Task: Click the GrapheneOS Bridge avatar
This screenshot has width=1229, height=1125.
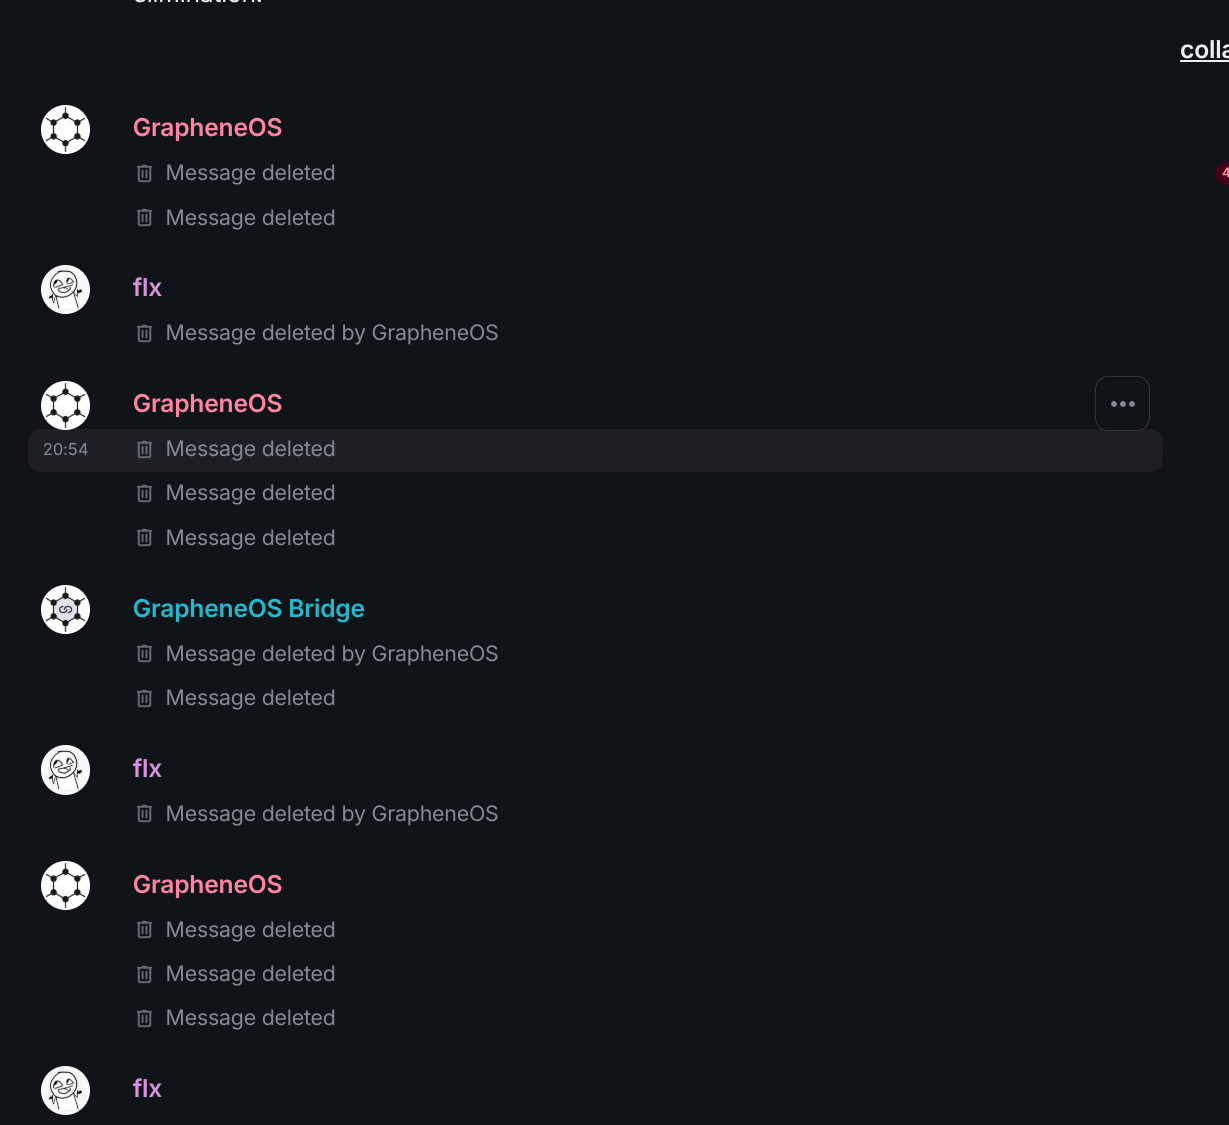Action: click(66, 609)
